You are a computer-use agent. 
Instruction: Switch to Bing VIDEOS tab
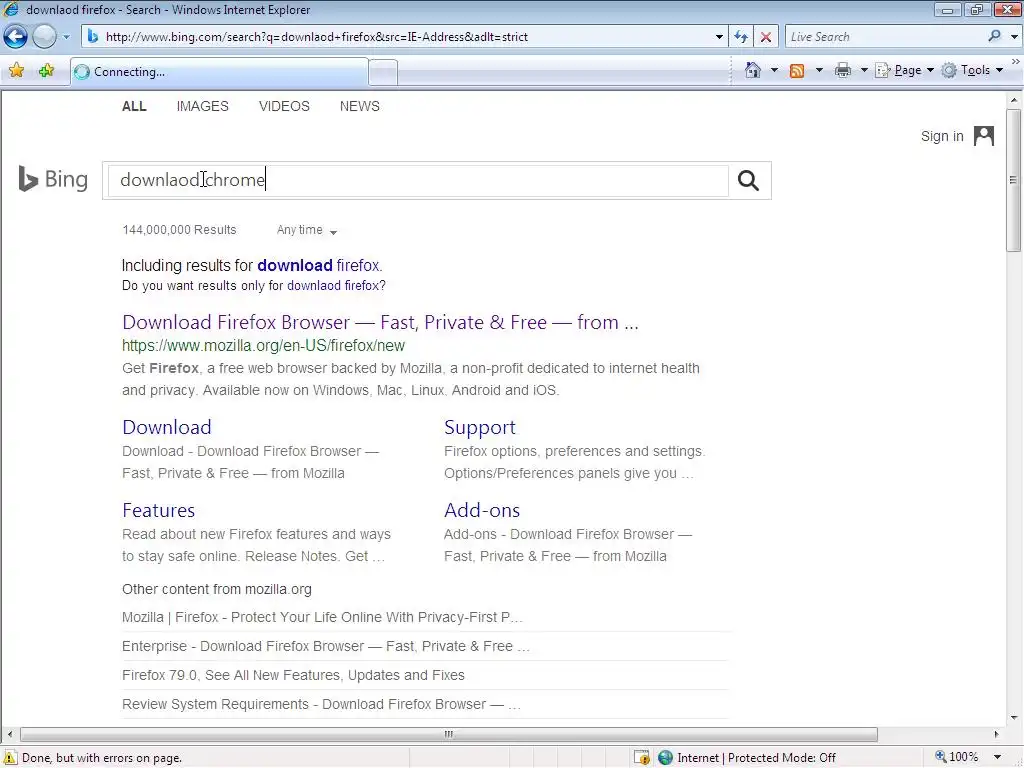coord(284,106)
